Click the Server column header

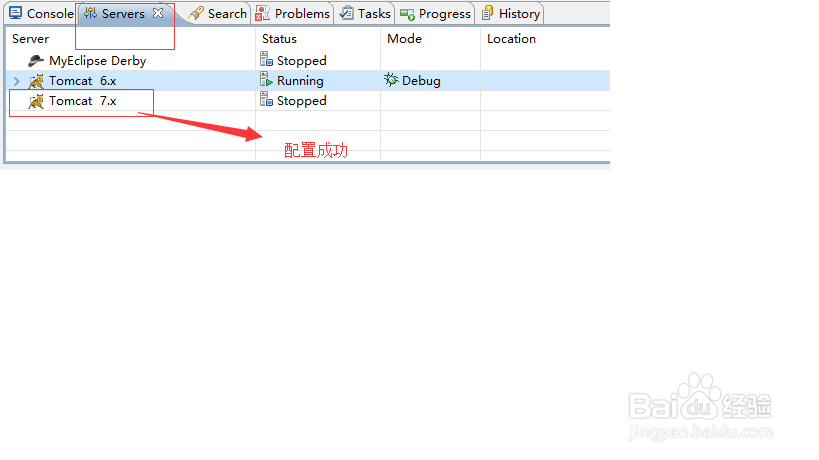[x=30, y=39]
